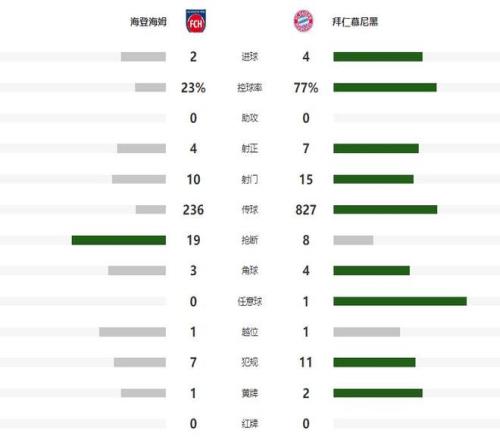Select the 黄牌 stat label
Viewport: 500px width, 440px height.
point(250,393)
